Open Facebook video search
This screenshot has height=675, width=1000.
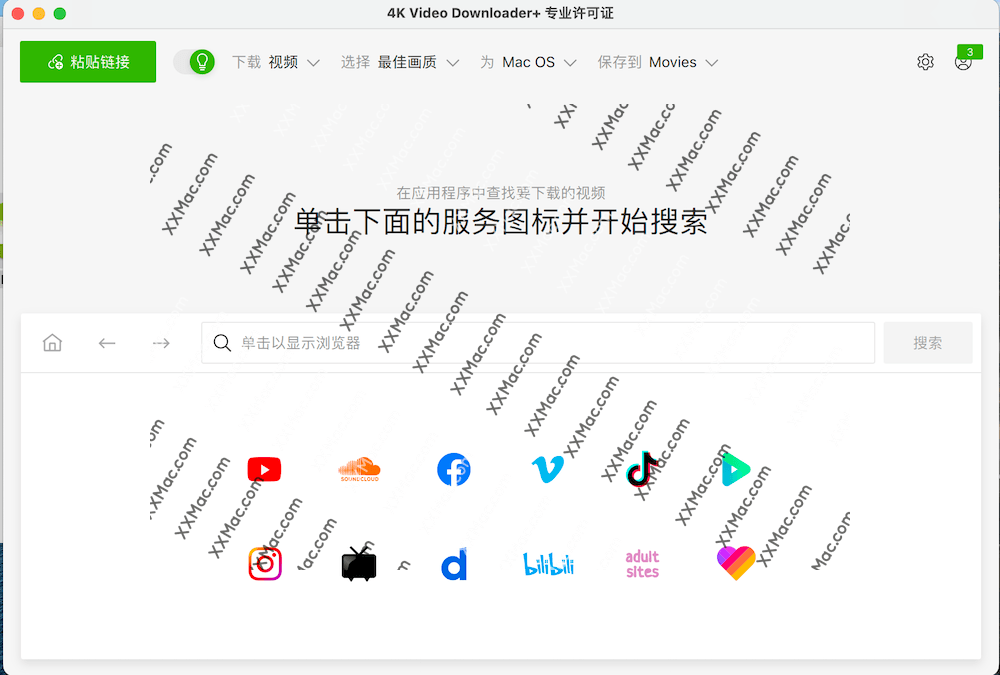[x=453, y=469]
